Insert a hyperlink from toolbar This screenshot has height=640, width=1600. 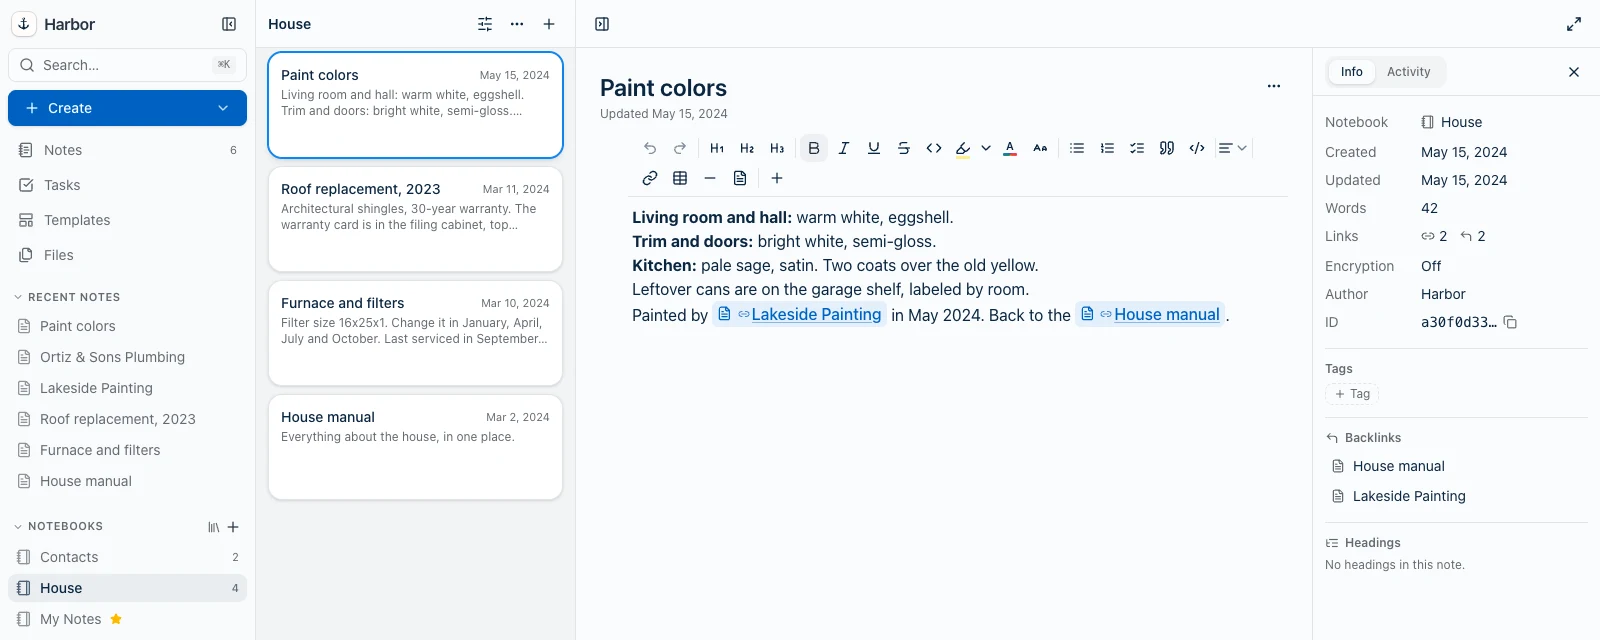pyautogui.click(x=650, y=178)
